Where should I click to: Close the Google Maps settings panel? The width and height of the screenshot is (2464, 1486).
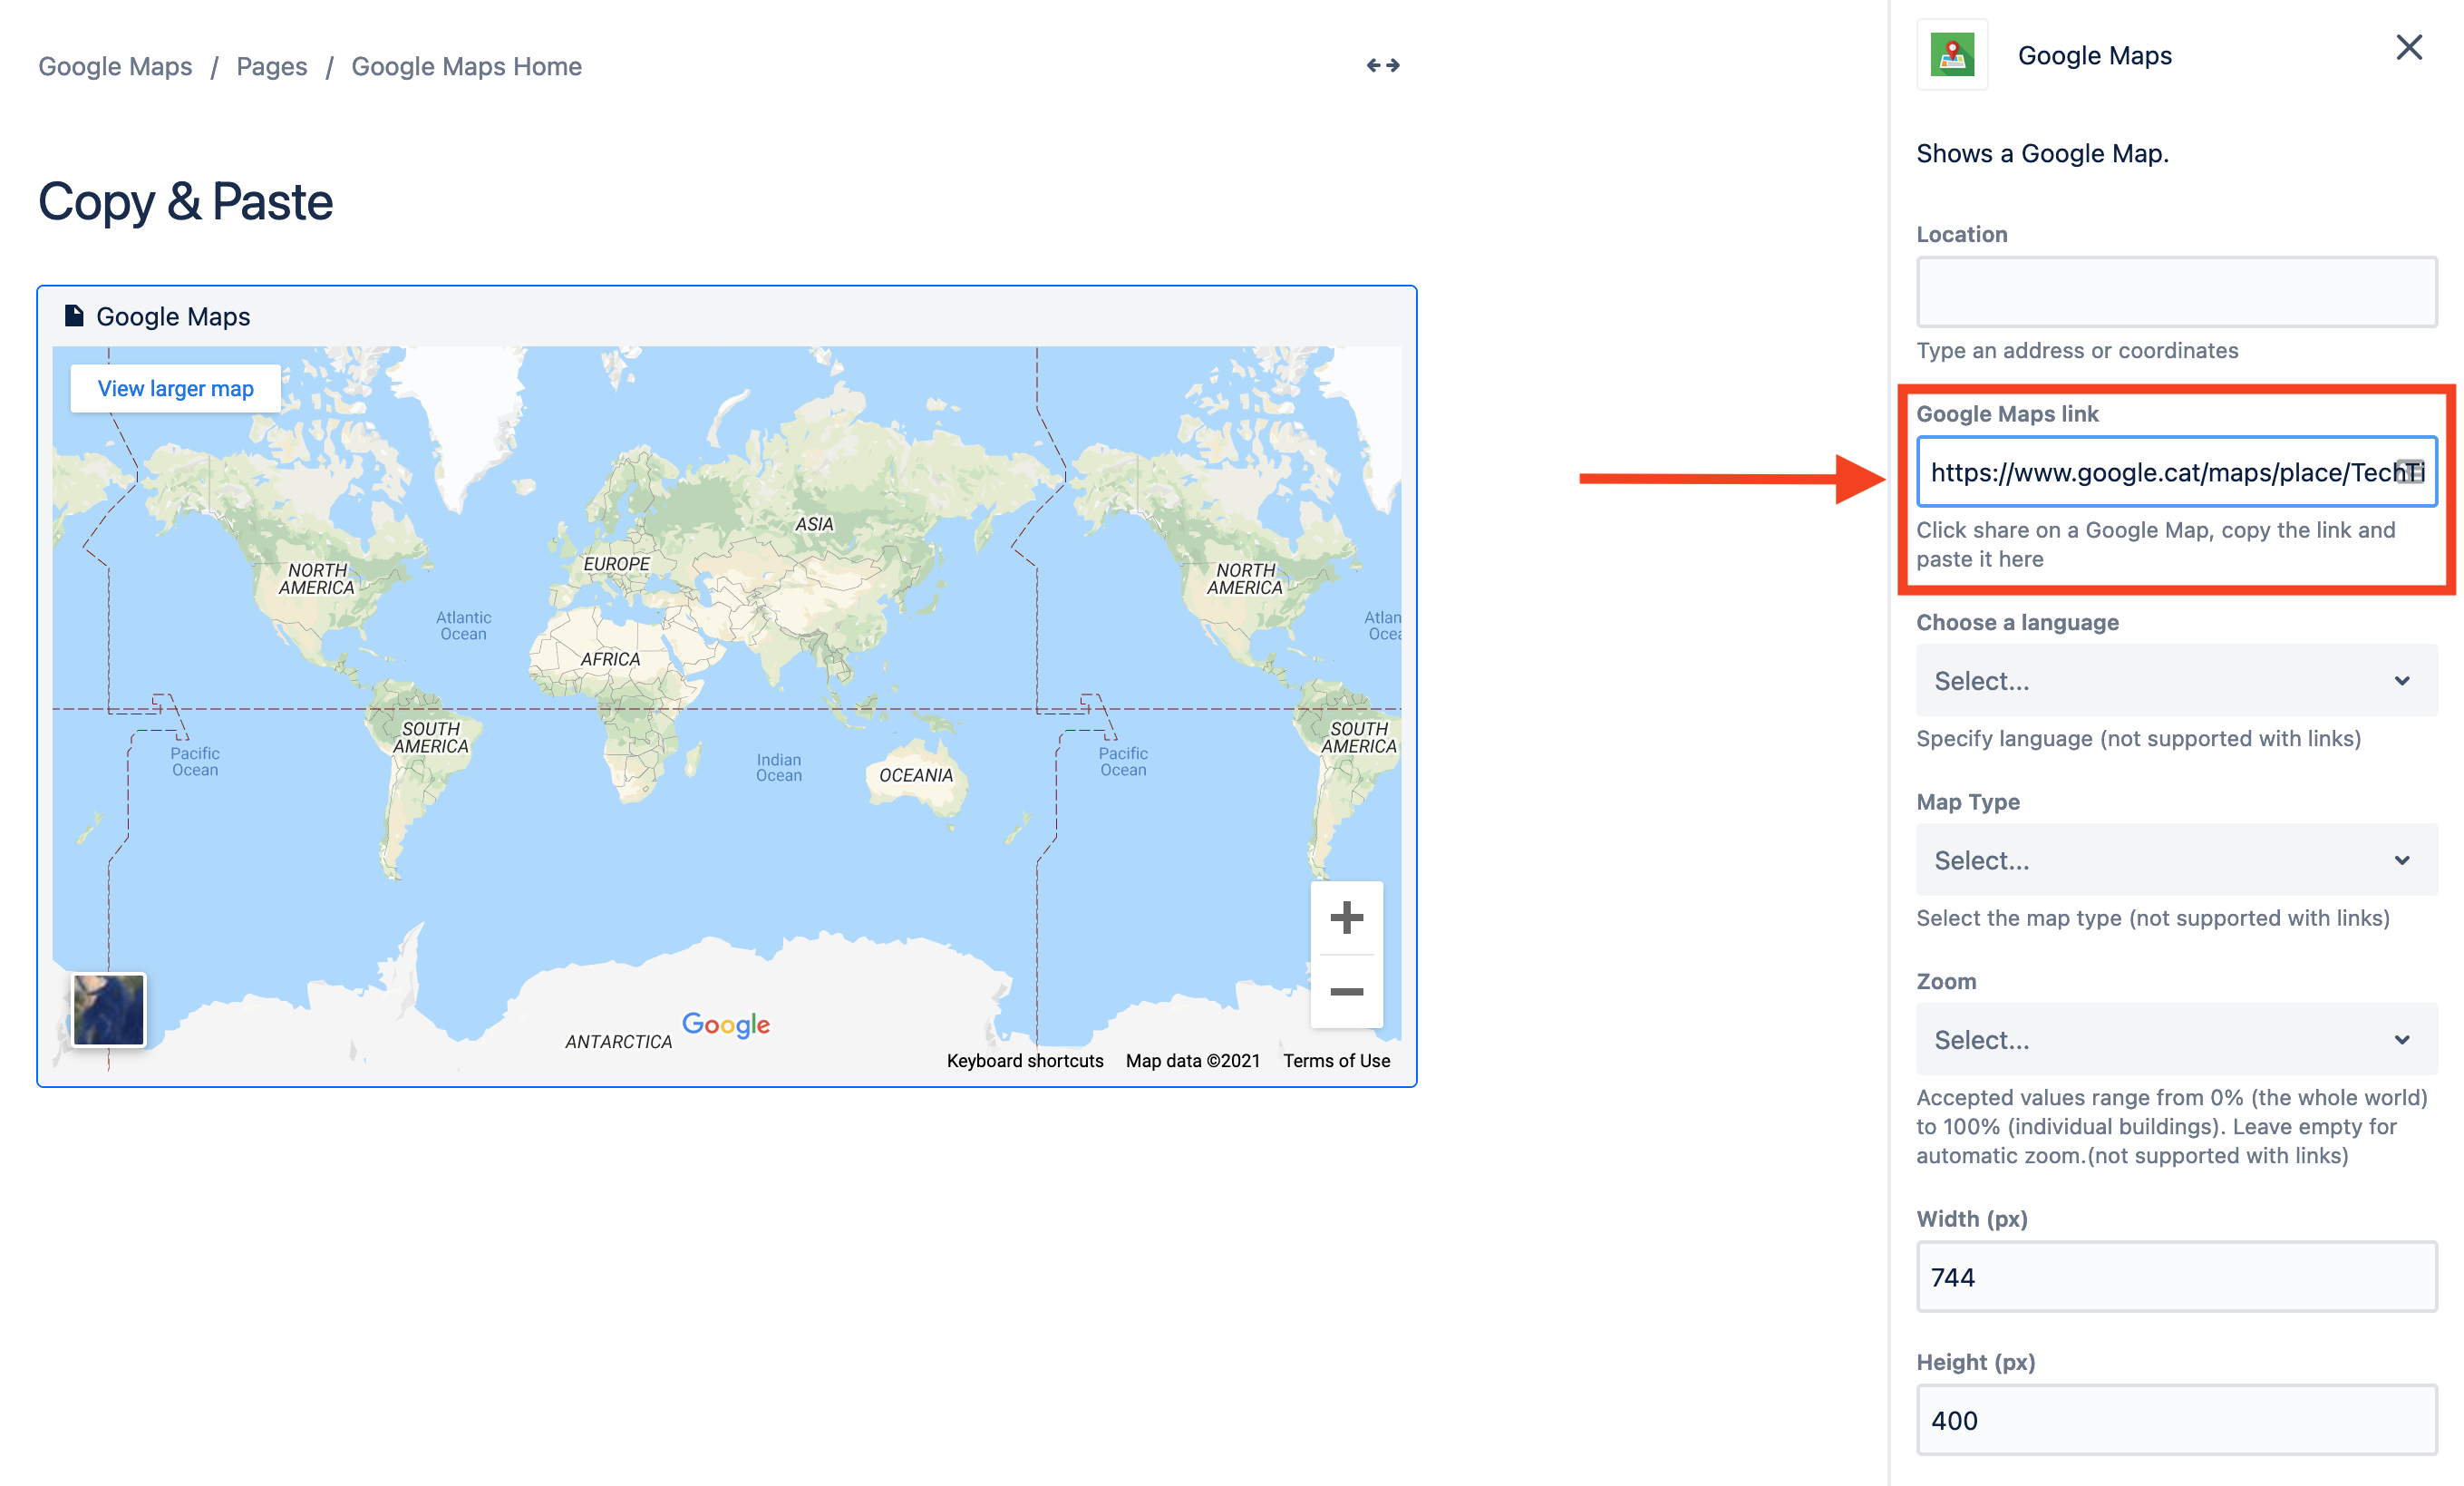pyautogui.click(x=2409, y=48)
